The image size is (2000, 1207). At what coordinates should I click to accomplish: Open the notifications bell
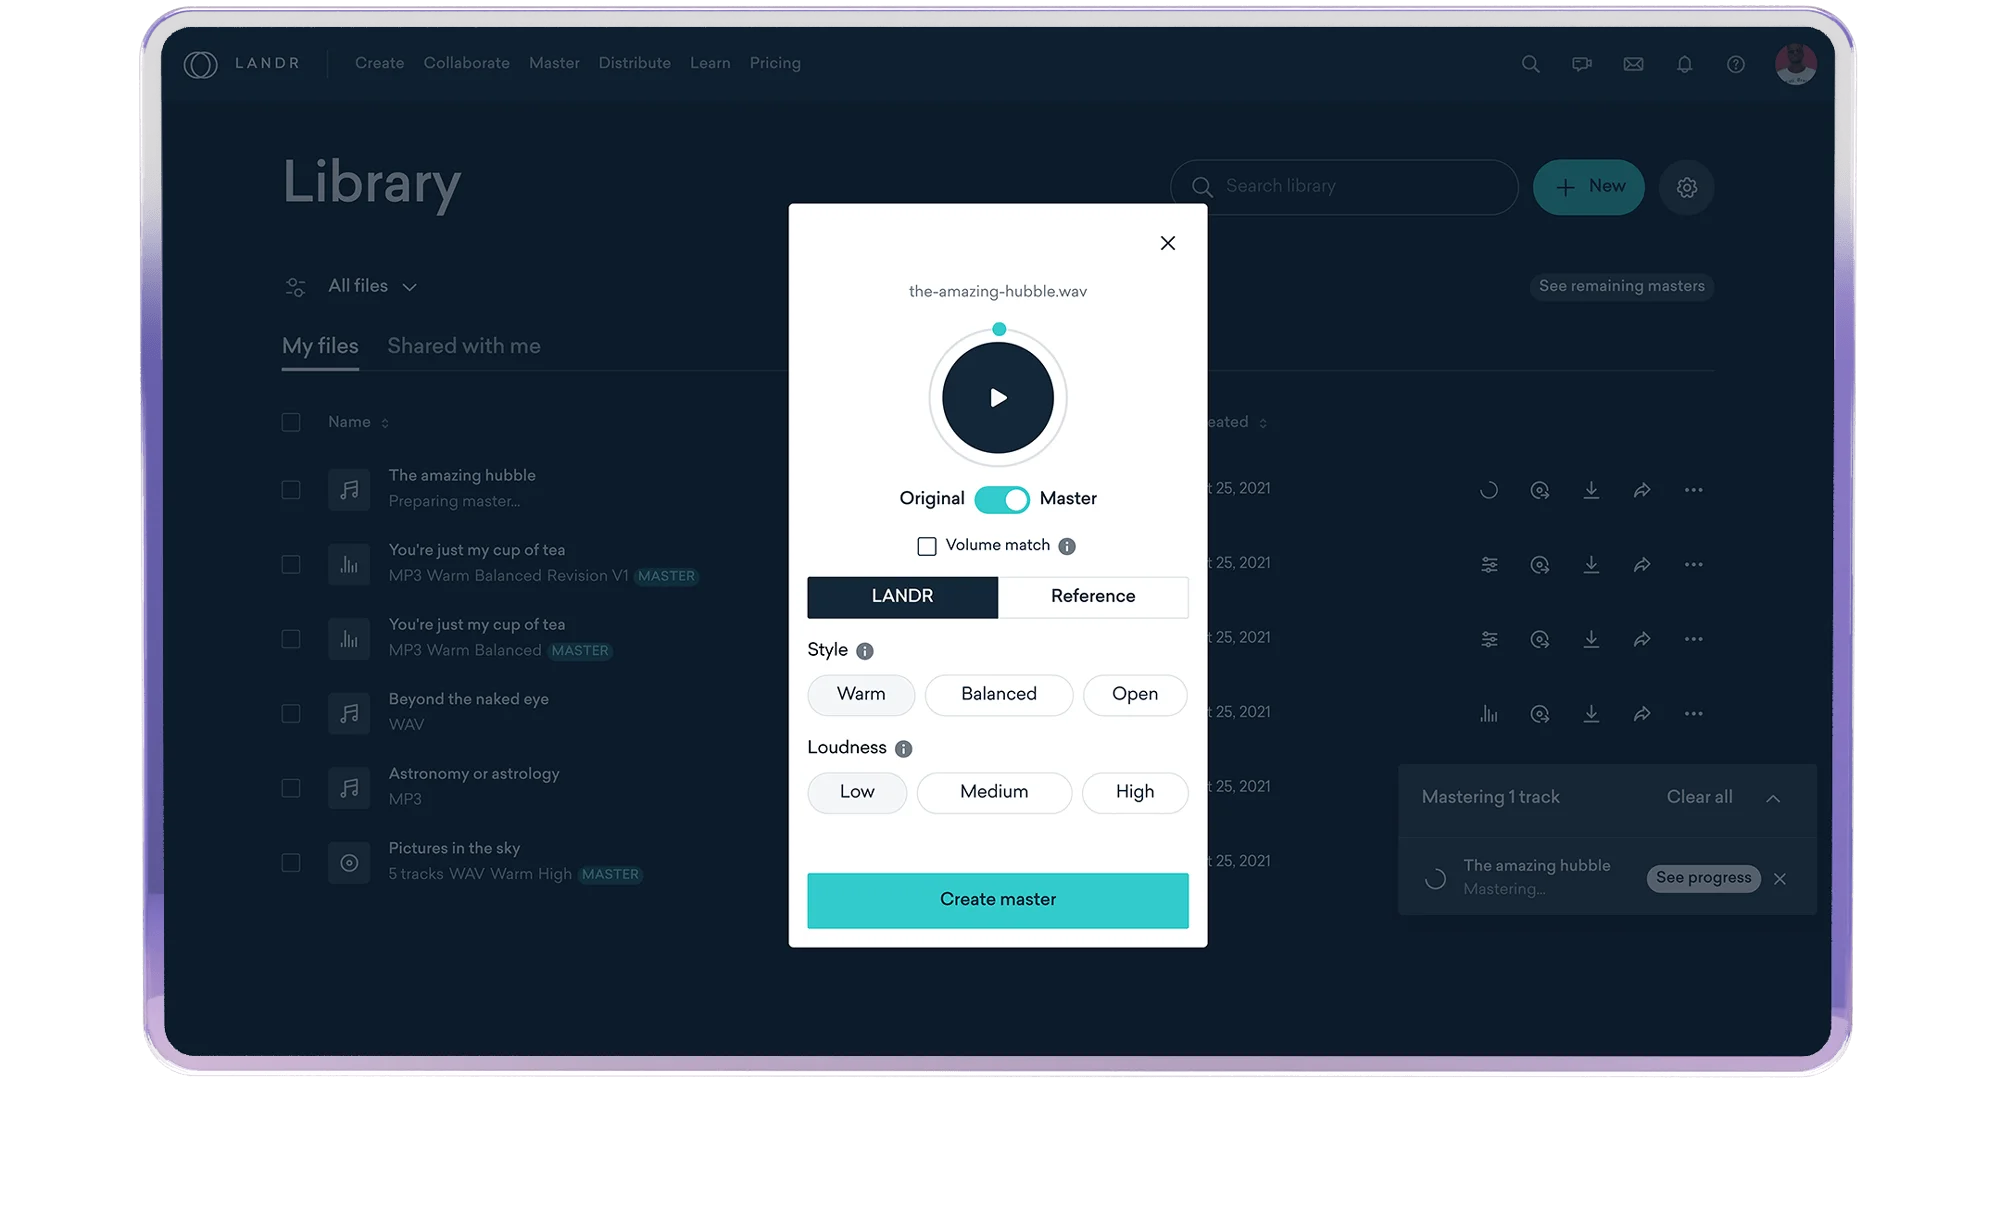1685,64
